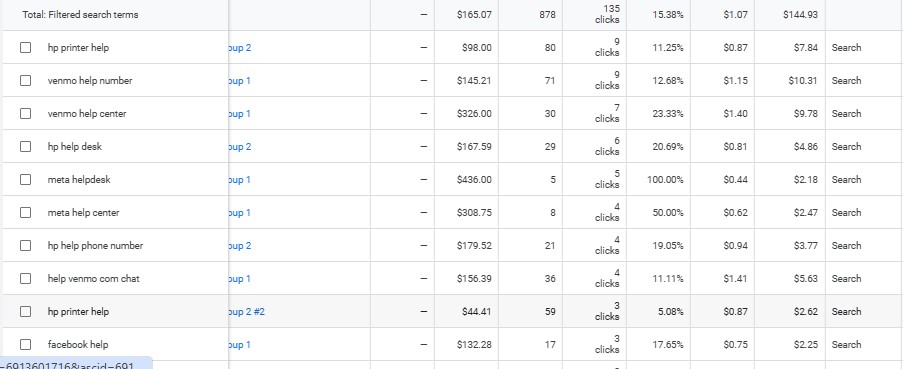Select the venmo help center row checkbox
This screenshot has width=903, height=369.
[x=25, y=113]
